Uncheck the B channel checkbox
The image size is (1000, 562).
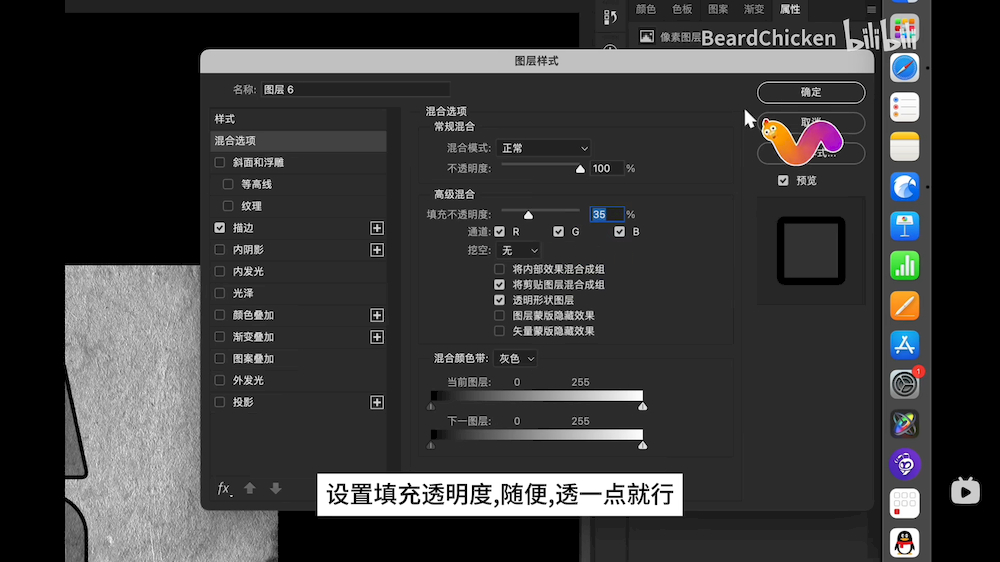[619, 232]
